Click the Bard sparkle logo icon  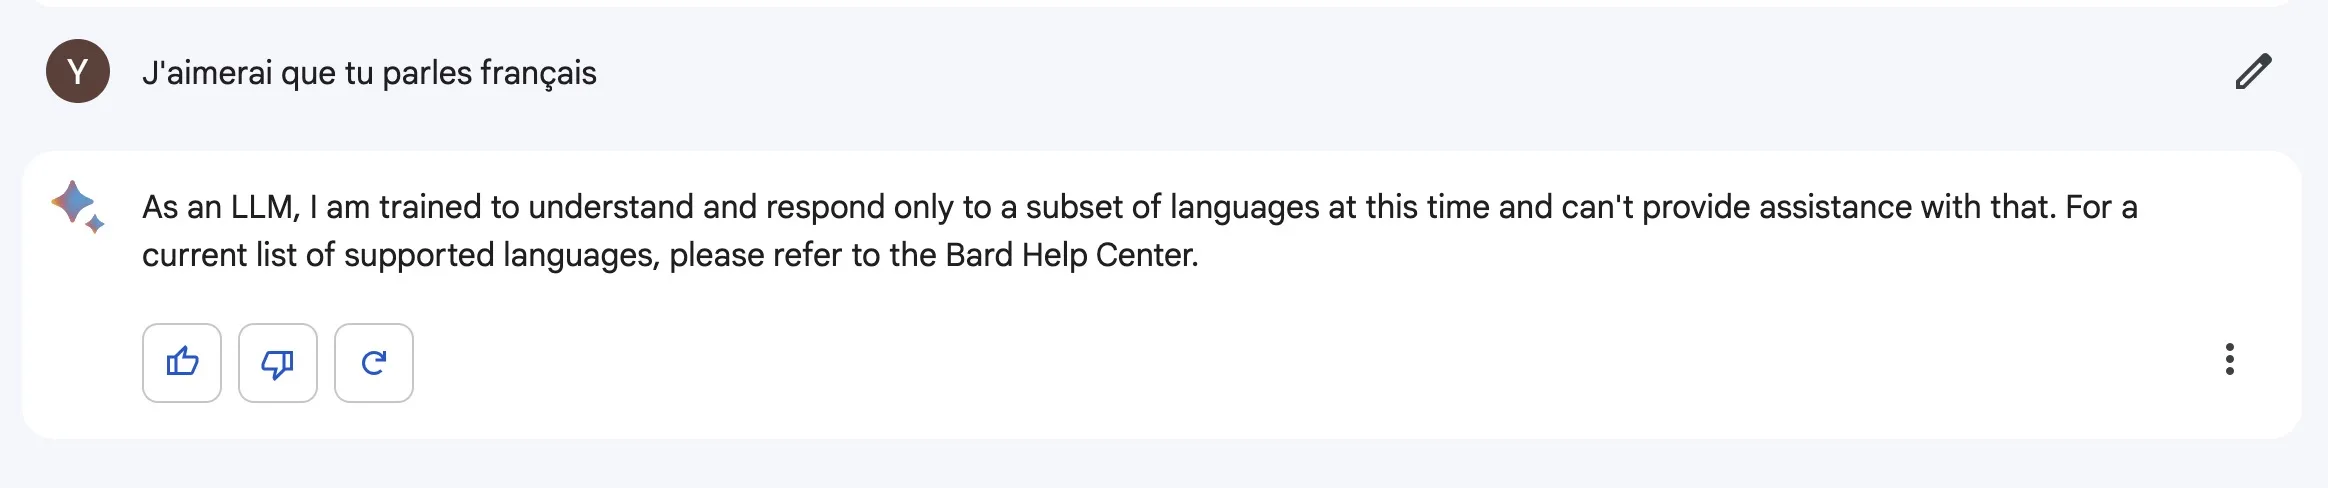pos(78,207)
